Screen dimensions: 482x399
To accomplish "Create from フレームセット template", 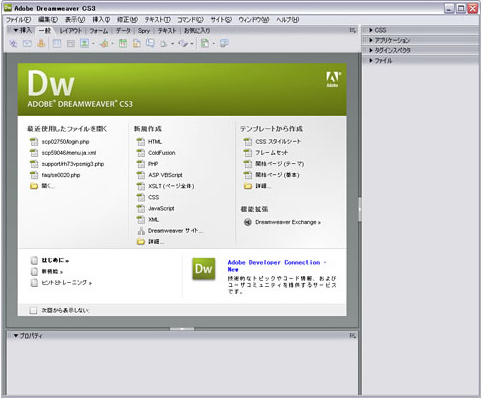I will pyautogui.click(x=266, y=153).
